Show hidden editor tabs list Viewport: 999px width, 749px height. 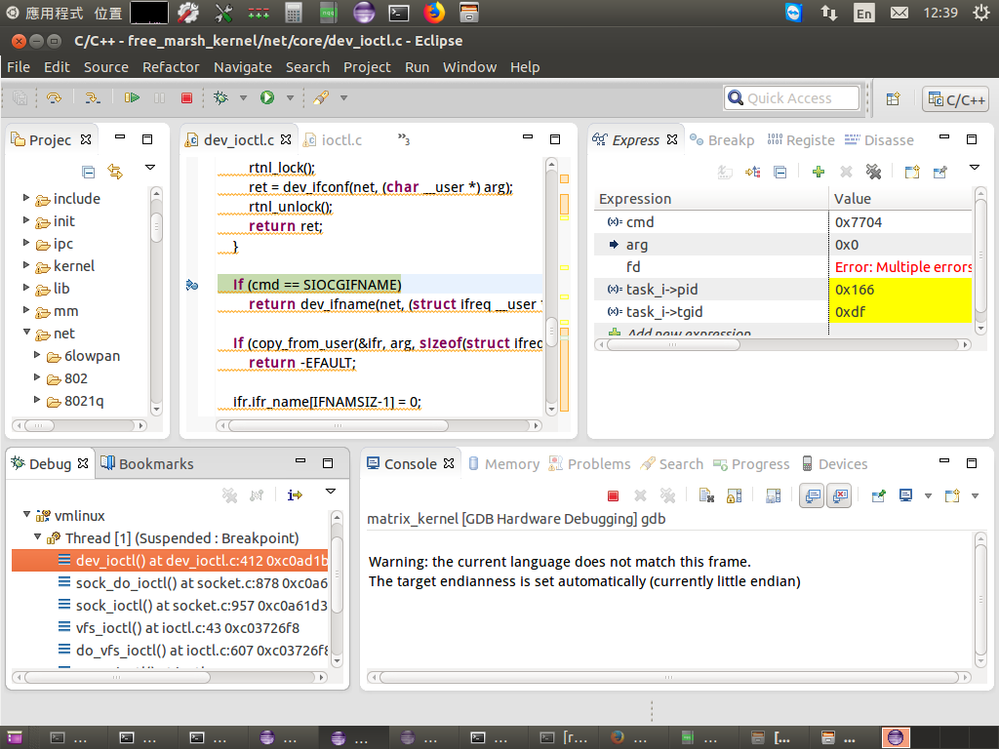coord(404,139)
